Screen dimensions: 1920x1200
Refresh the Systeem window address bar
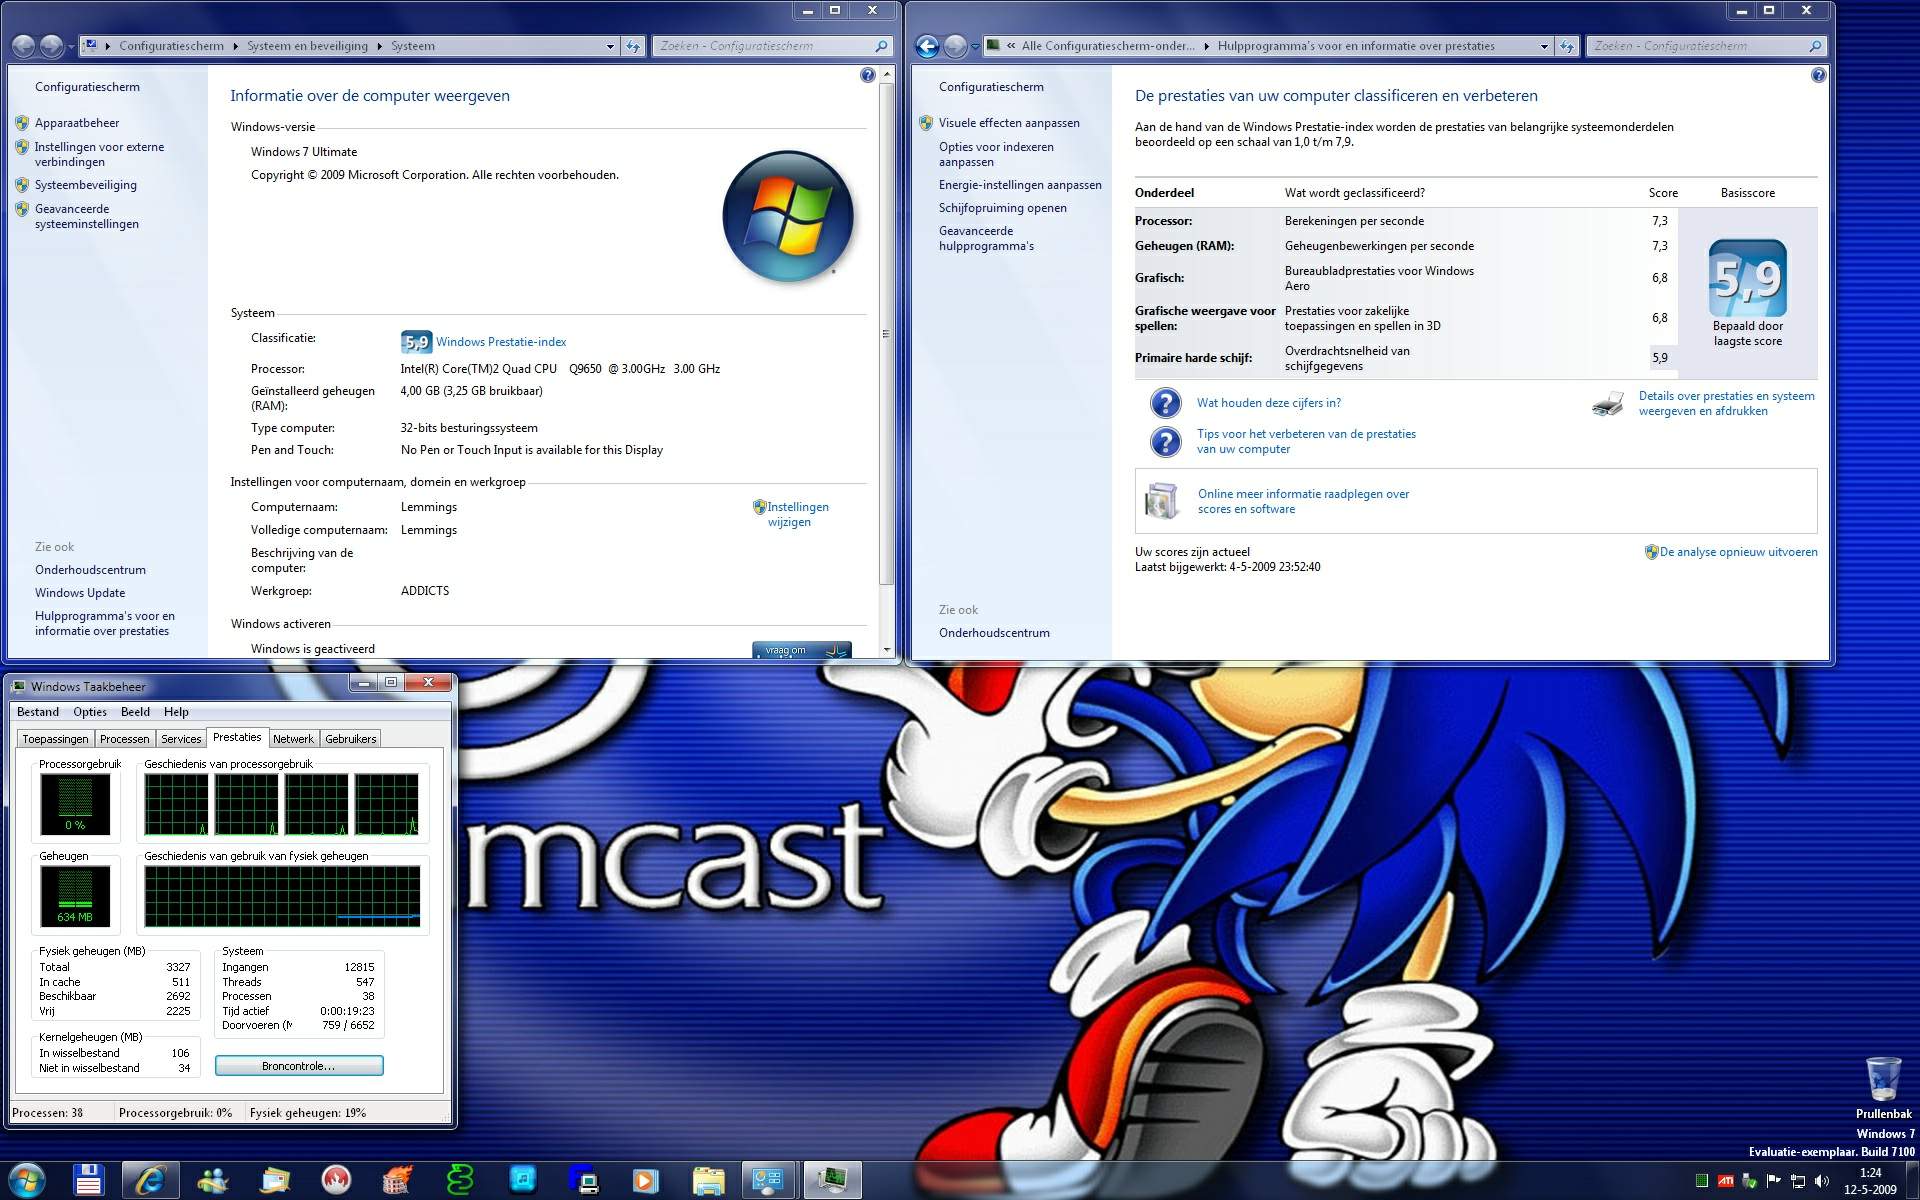click(x=633, y=46)
